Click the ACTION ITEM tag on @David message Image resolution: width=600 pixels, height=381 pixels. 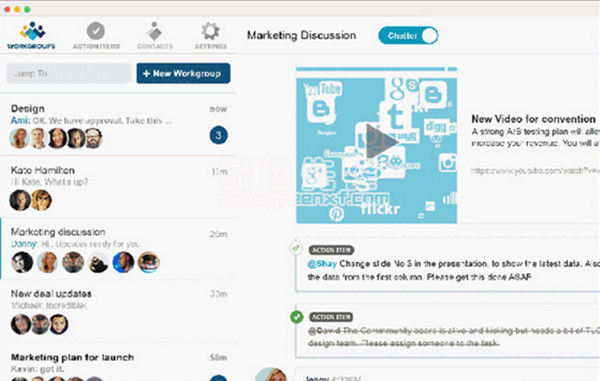331,317
